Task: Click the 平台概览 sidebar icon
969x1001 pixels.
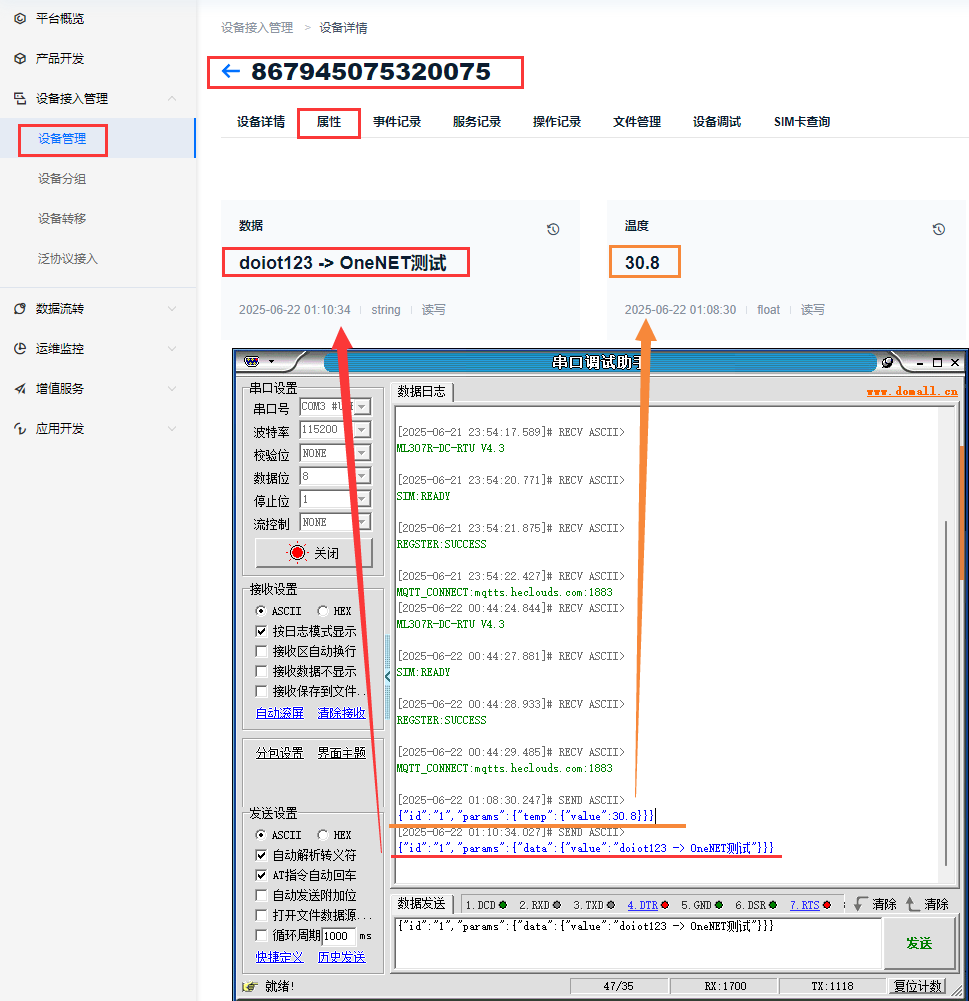Action: [20, 18]
